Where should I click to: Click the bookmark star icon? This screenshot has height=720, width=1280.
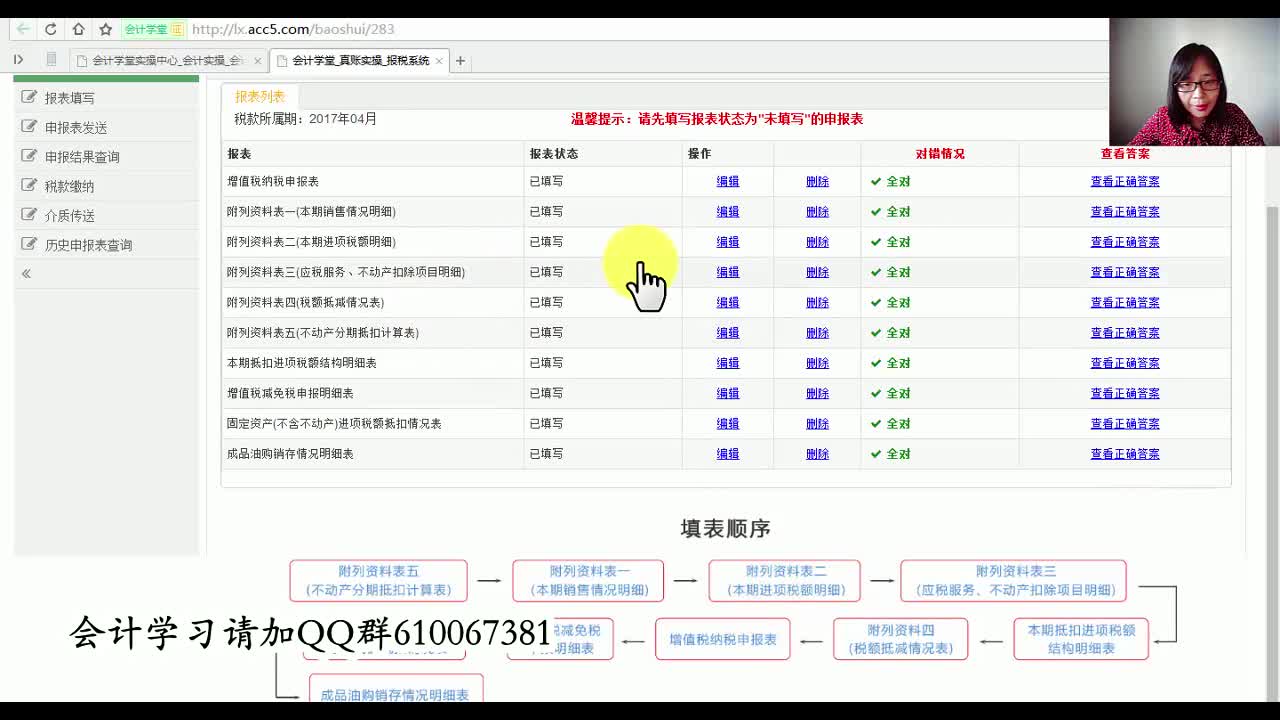click(104, 29)
